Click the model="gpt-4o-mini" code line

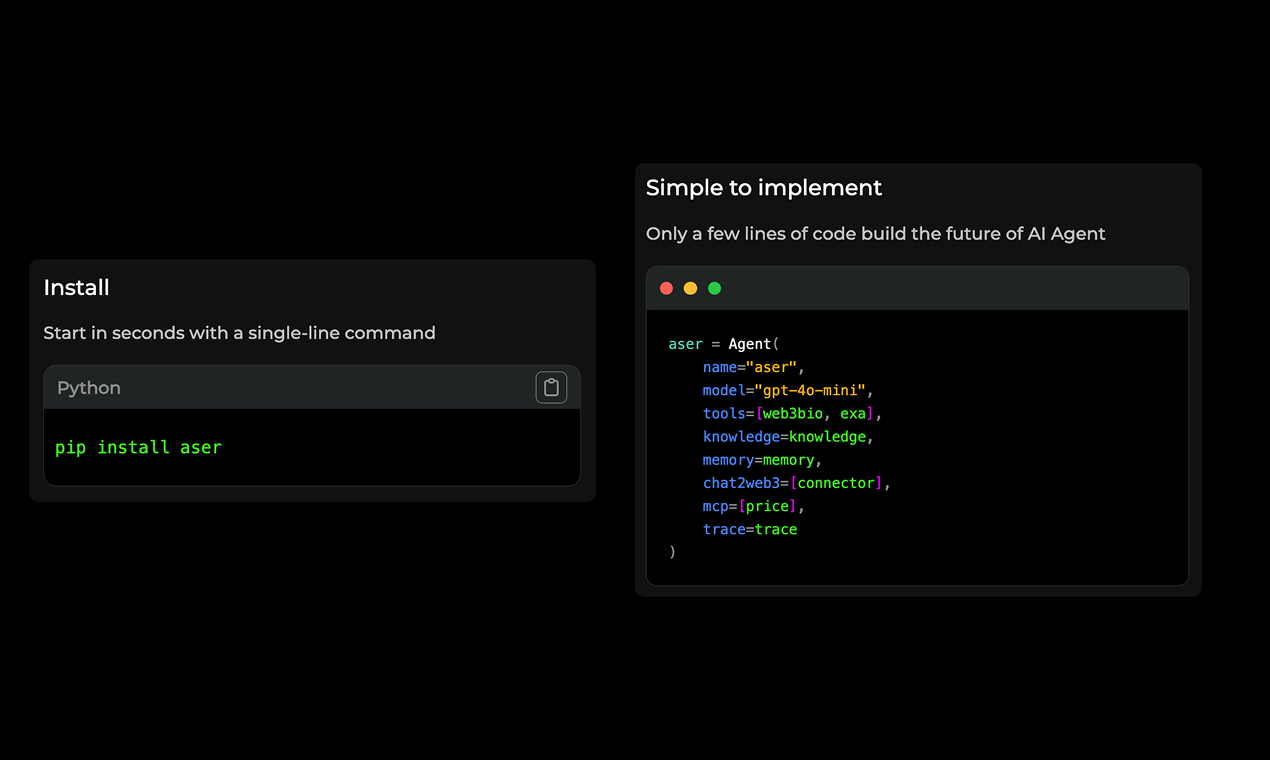(788, 390)
